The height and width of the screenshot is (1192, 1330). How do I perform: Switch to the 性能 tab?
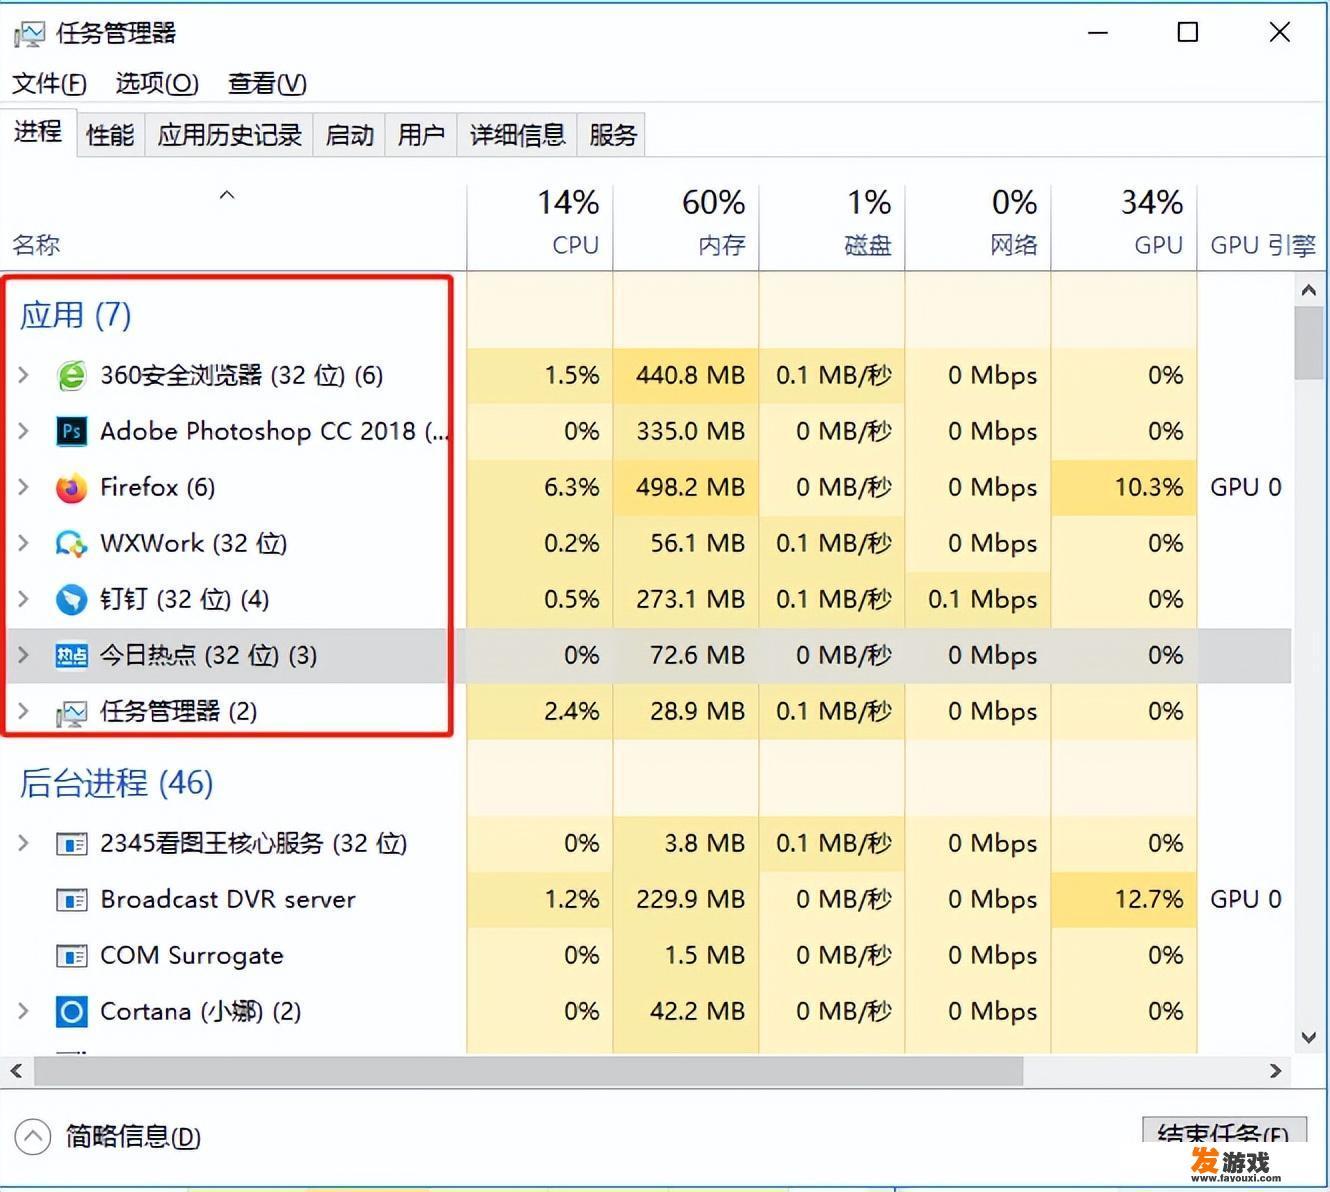click(x=110, y=134)
